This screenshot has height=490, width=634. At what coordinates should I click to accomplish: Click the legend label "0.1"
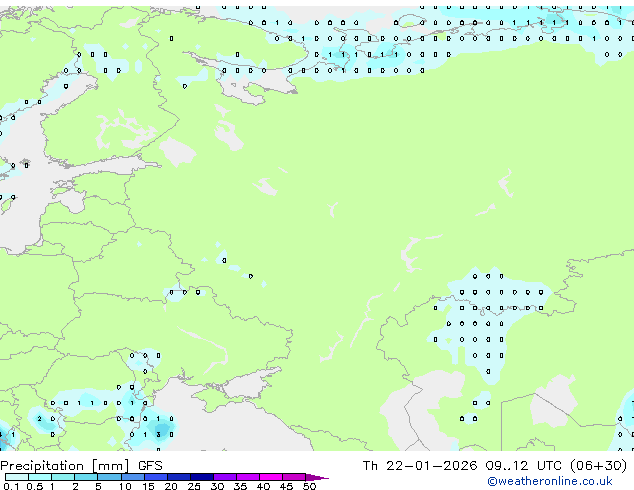tap(11, 486)
